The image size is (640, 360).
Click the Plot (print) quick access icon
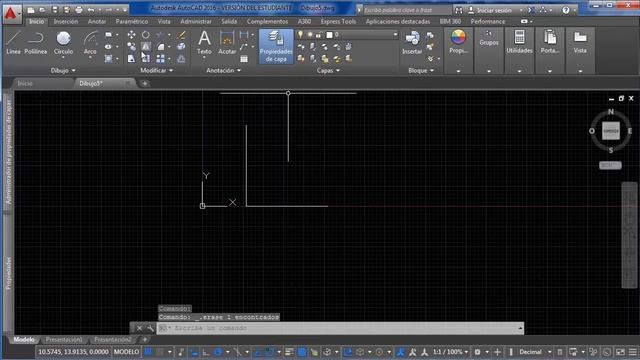tap(78, 10)
